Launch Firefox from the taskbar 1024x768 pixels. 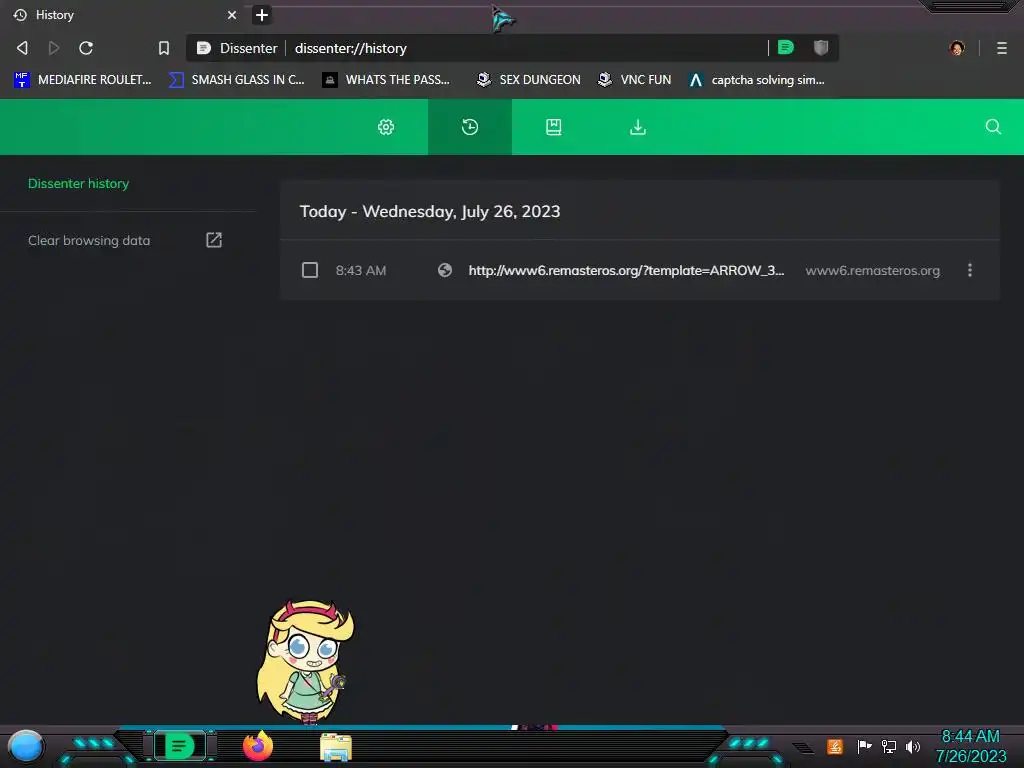258,746
